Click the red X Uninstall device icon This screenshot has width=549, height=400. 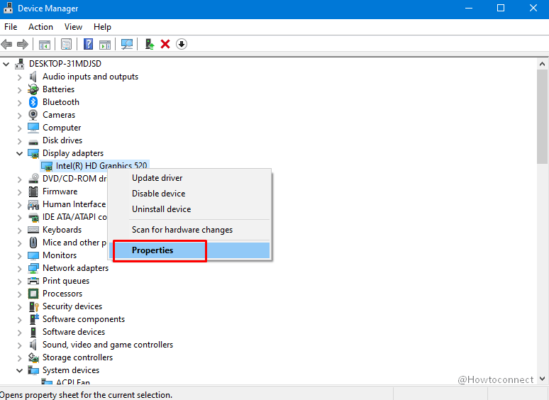pyautogui.click(x=165, y=44)
